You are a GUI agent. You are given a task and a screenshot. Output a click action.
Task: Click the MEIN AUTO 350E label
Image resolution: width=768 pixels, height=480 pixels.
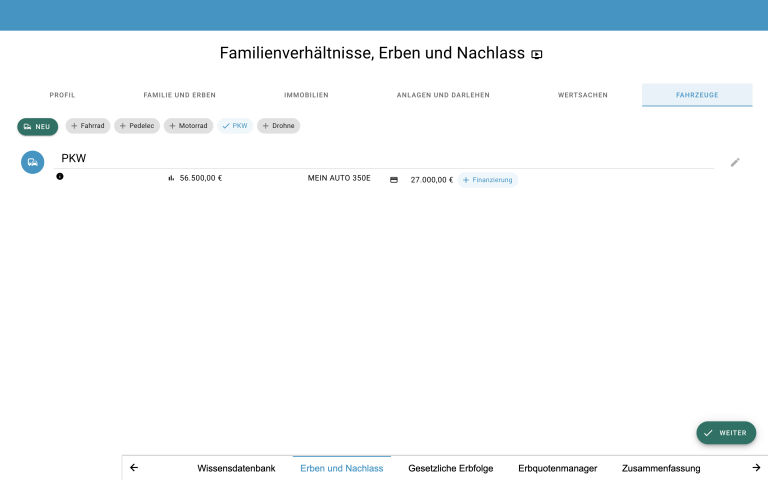pos(339,178)
